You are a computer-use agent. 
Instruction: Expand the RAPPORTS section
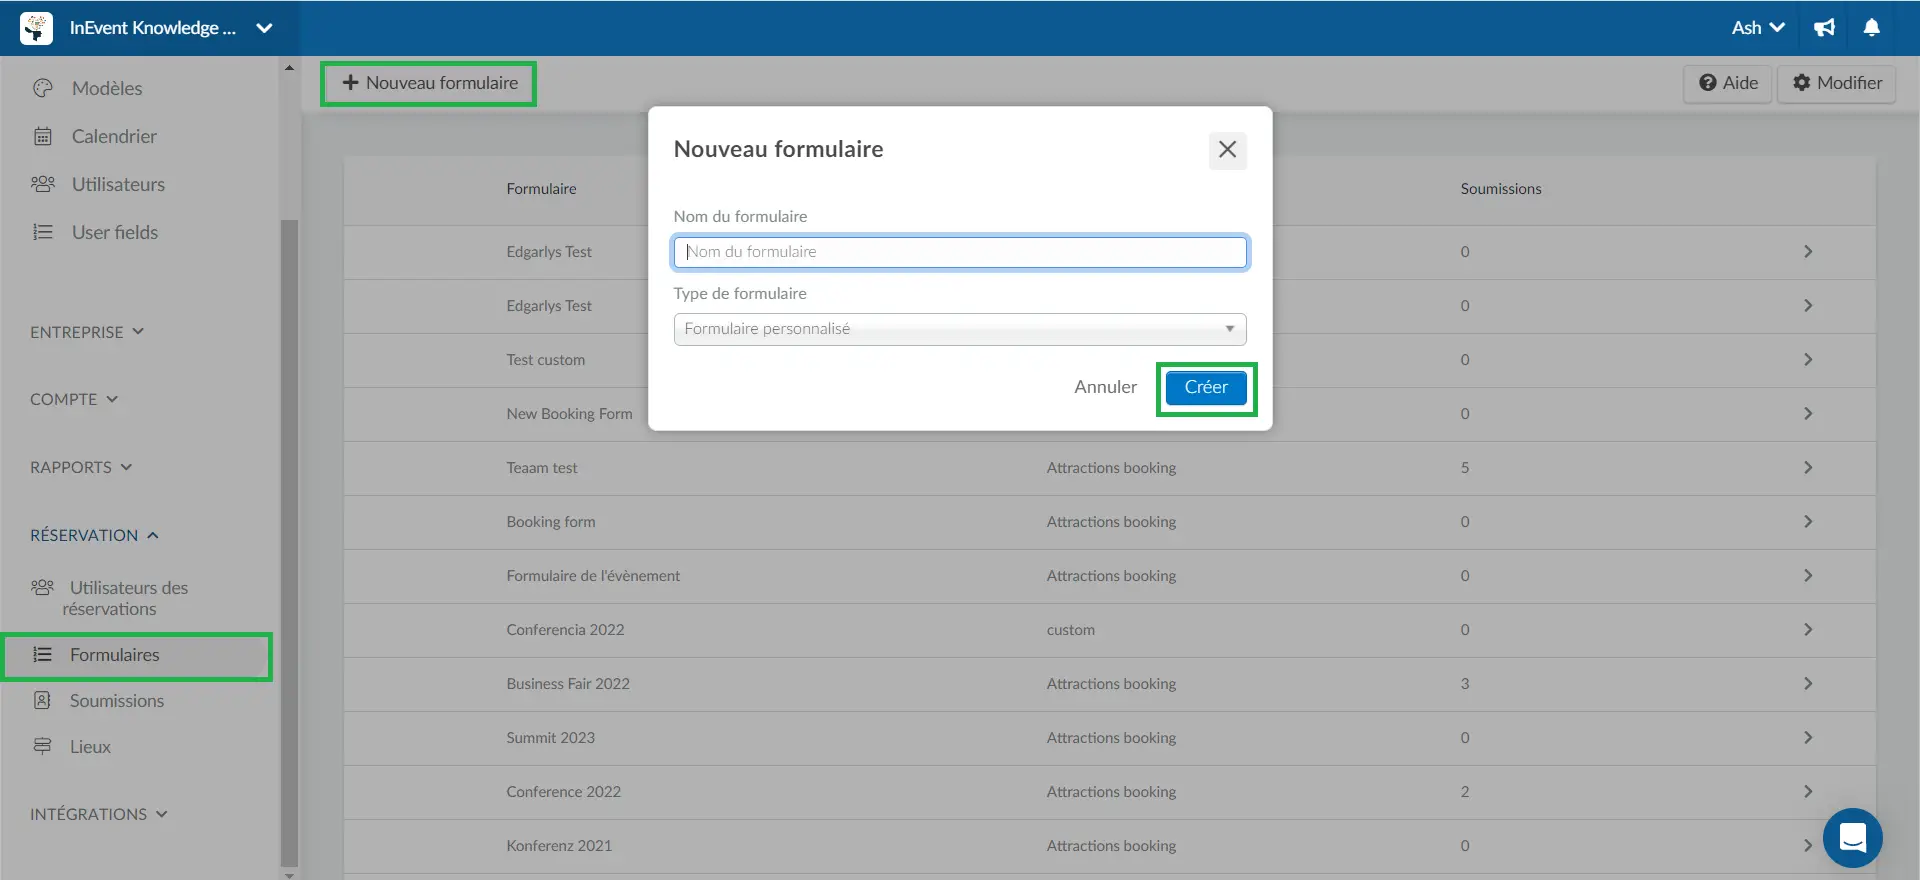(81, 467)
